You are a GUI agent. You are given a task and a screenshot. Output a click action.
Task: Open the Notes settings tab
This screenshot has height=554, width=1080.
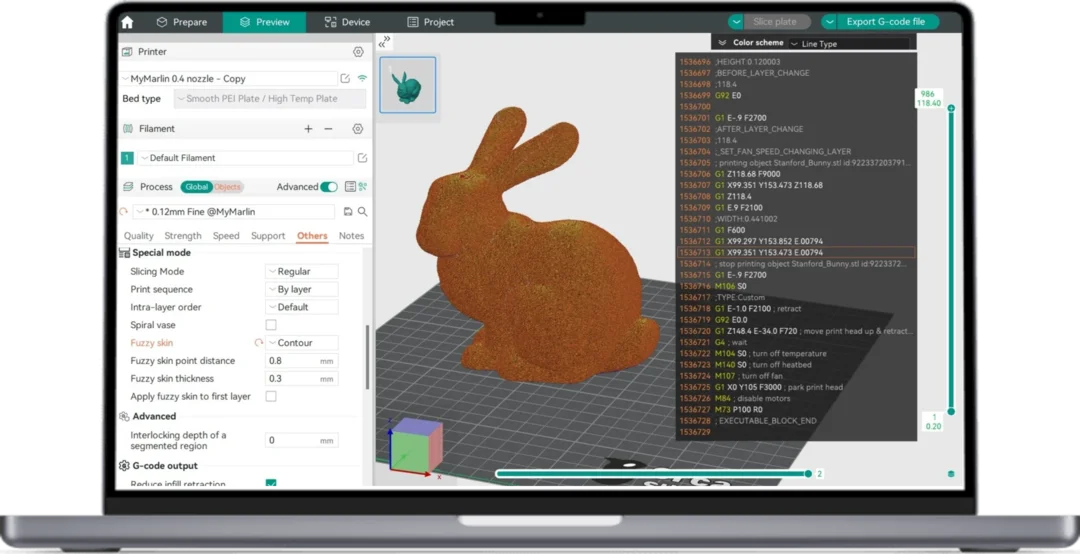(351, 236)
